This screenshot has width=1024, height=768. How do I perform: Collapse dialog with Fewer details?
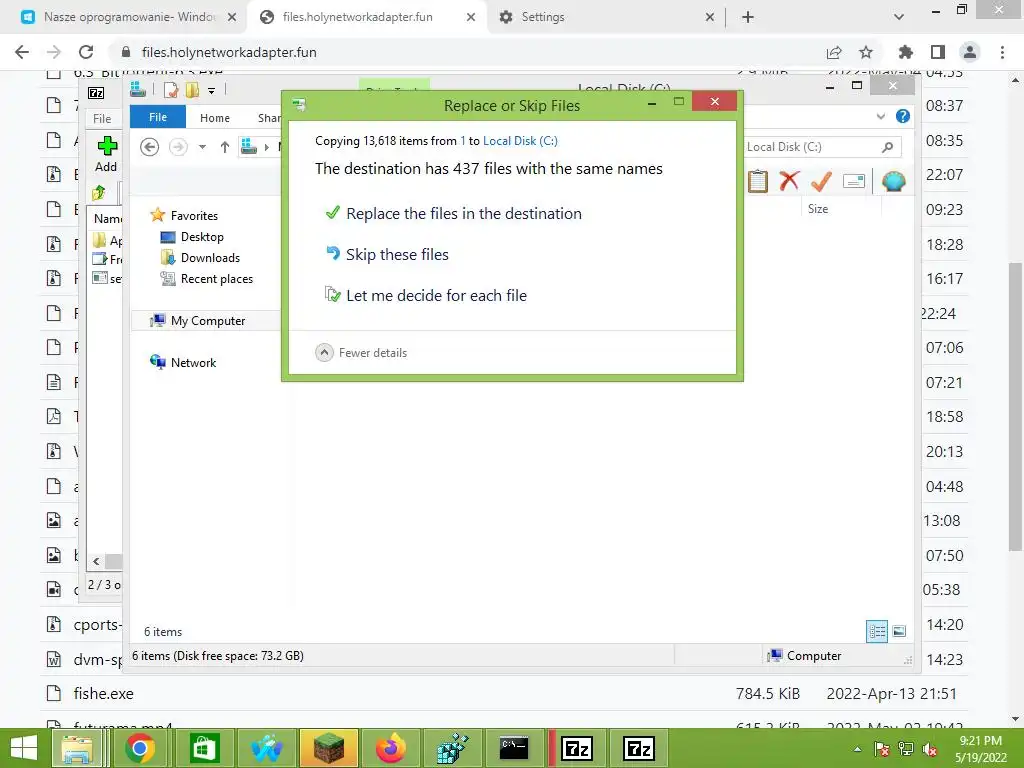coord(361,353)
